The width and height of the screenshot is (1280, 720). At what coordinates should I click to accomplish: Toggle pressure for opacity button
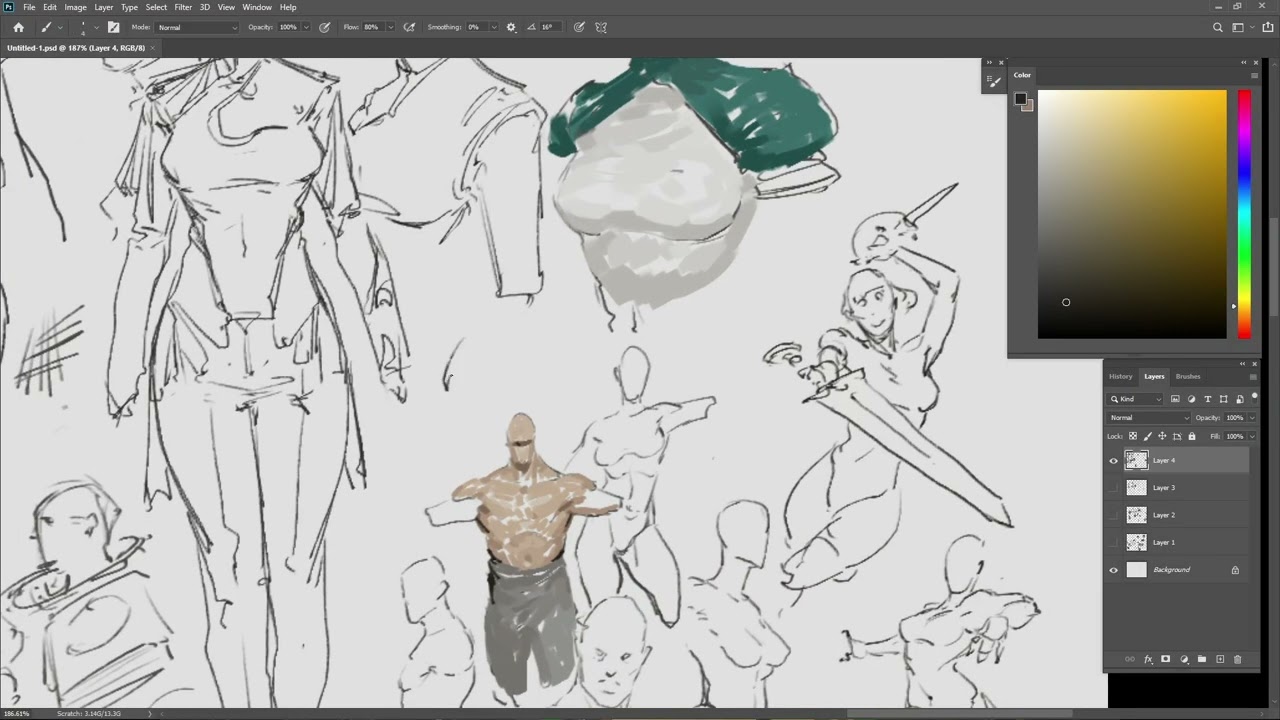[x=325, y=27]
